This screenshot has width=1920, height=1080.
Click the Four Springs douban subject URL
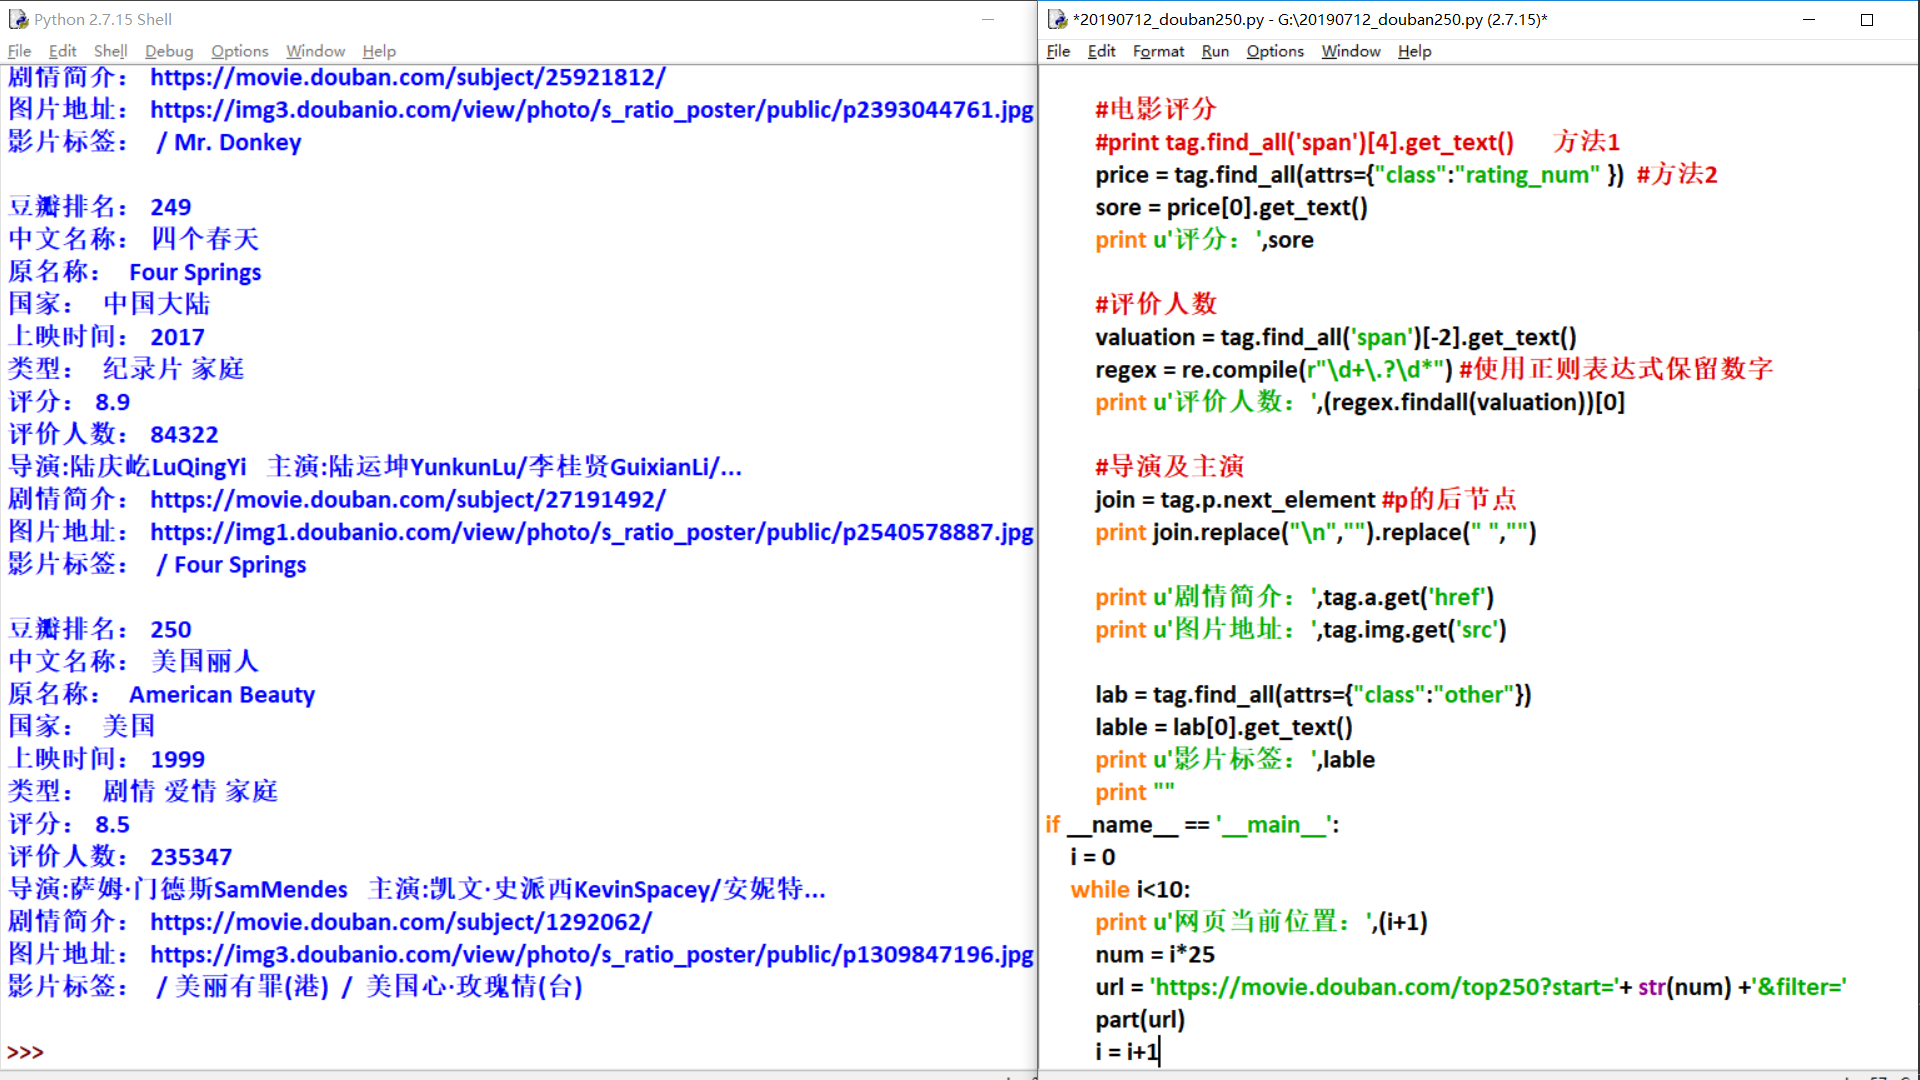pyautogui.click(x=408, y=500)
